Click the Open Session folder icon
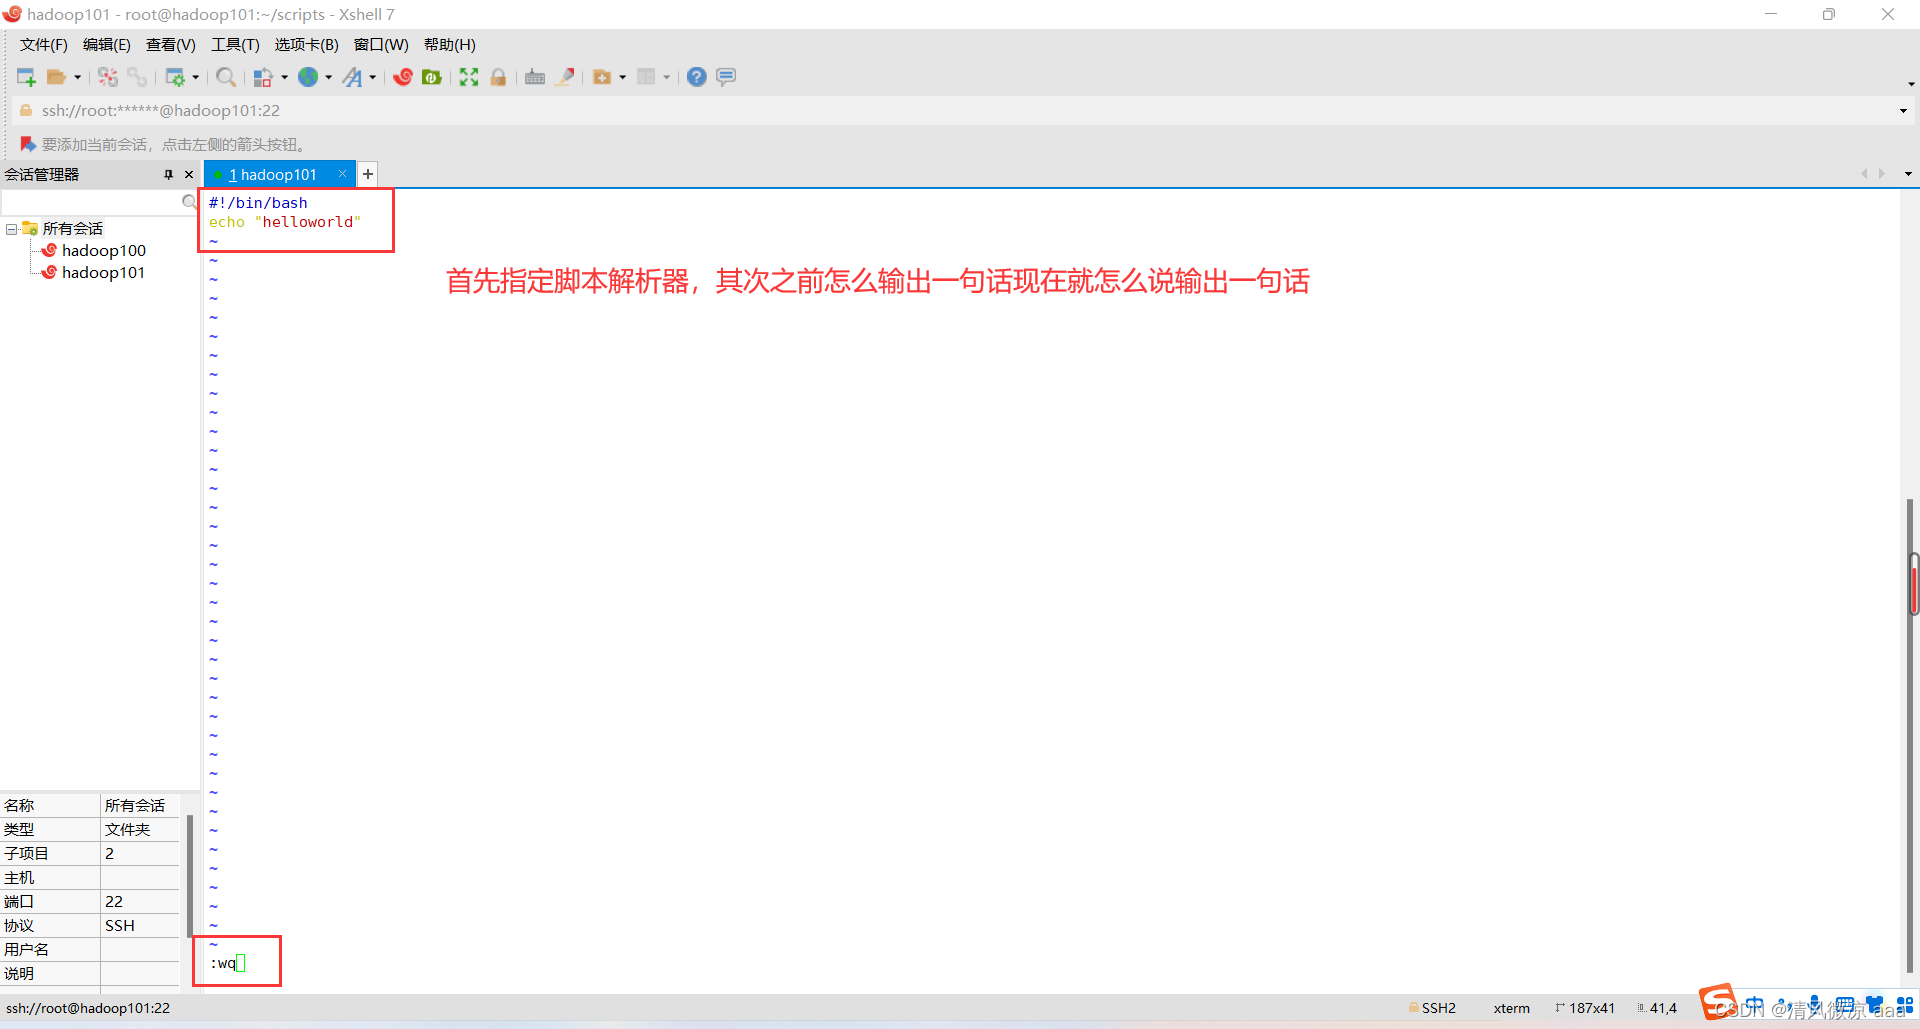 point(56,77)
